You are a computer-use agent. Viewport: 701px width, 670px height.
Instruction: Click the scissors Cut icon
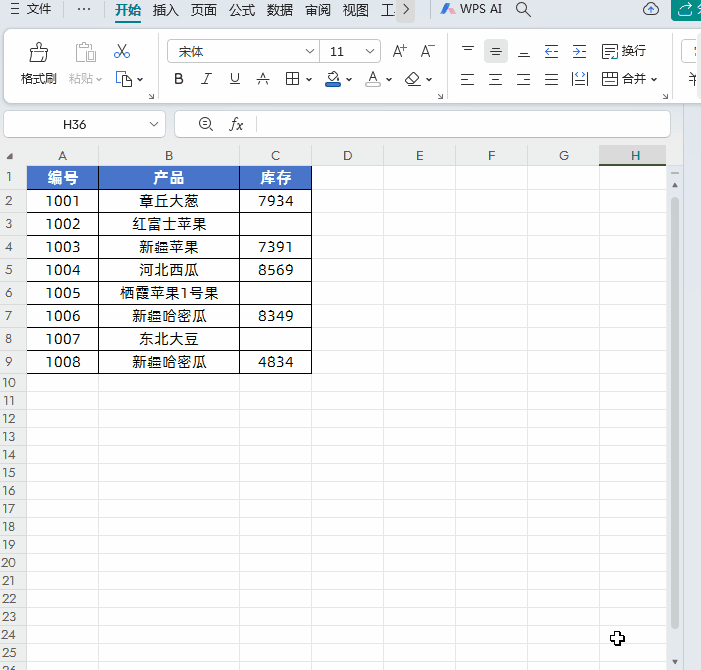pyautogui.click(x=122, y=51)
